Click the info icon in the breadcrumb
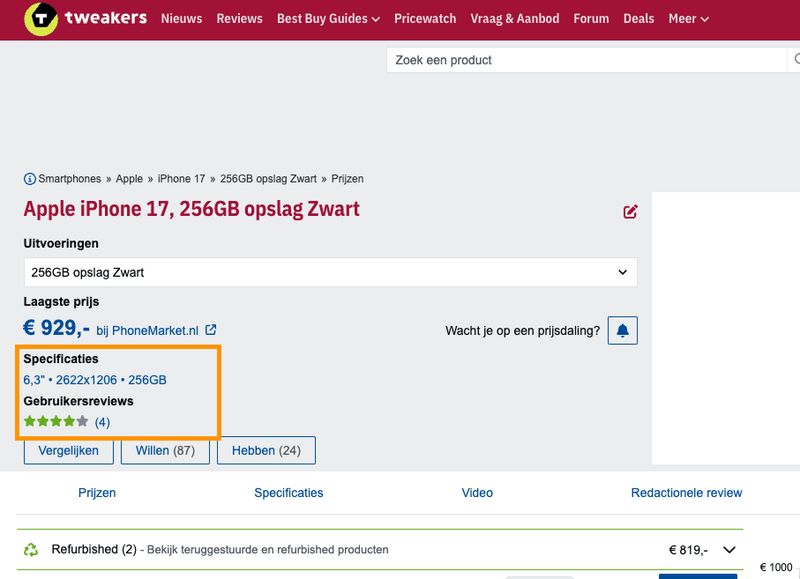 click(x=28, y=178)
